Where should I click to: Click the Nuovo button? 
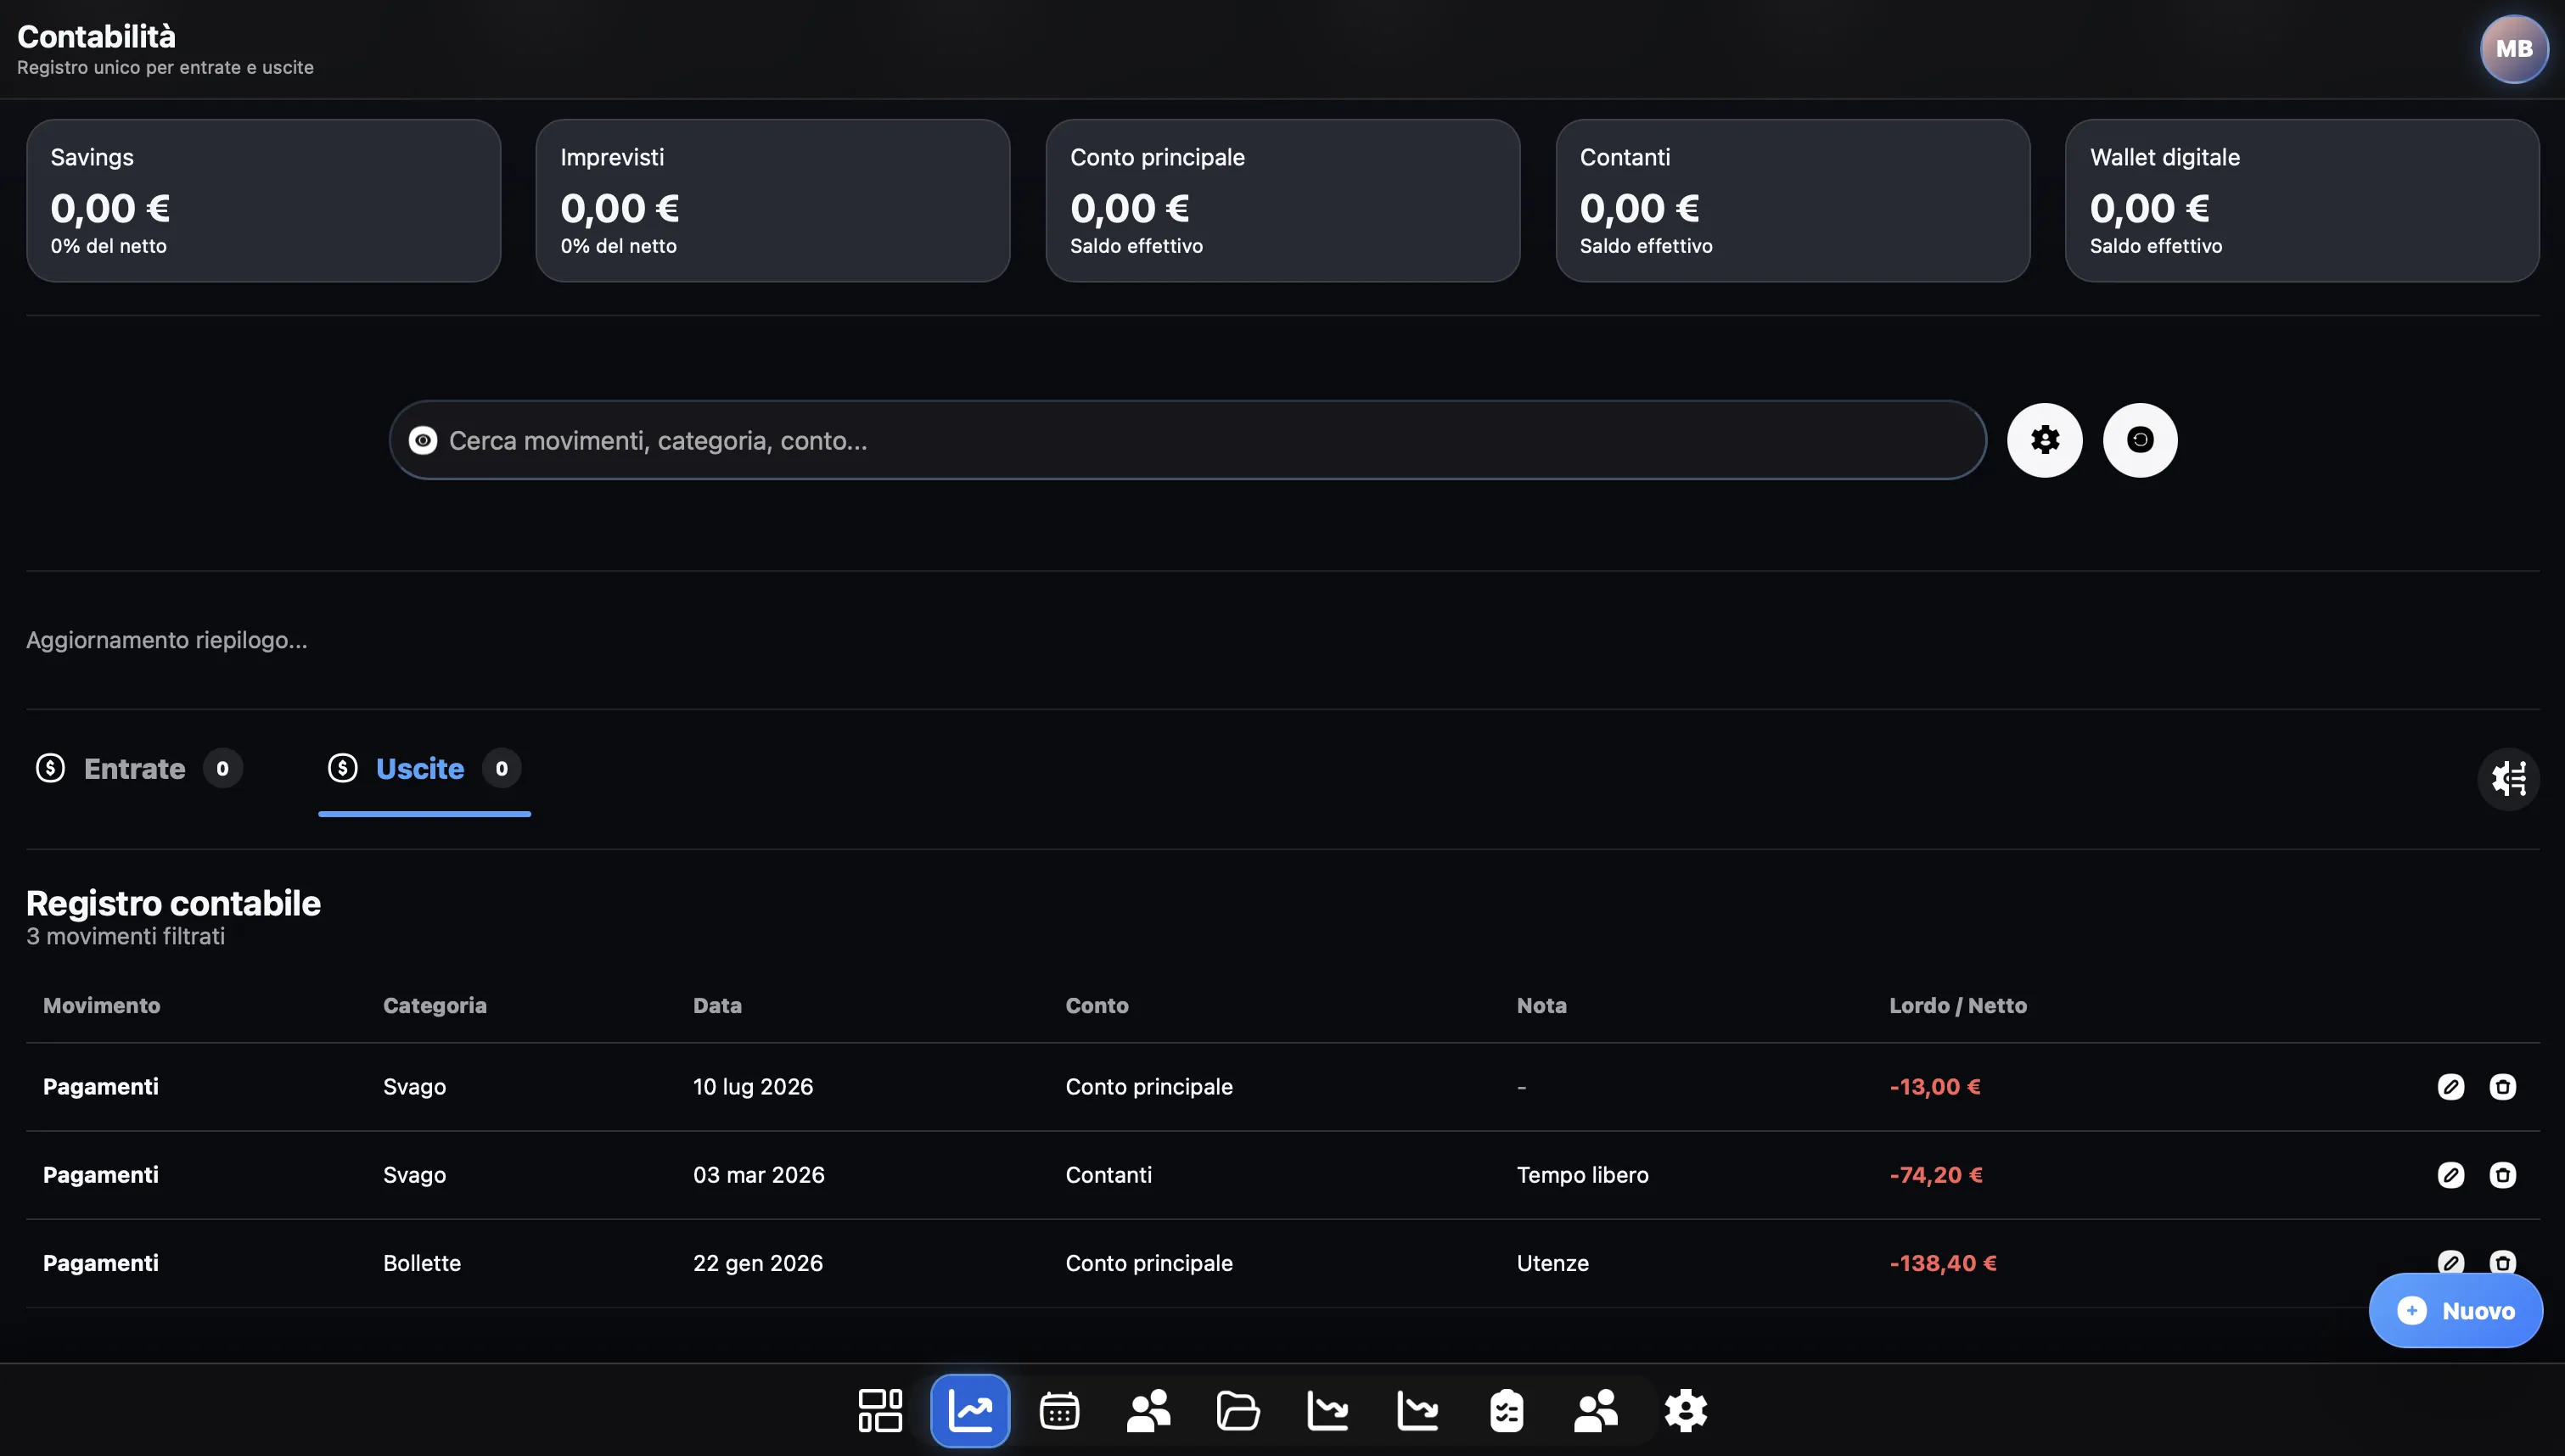[x=2456, y=1310]
